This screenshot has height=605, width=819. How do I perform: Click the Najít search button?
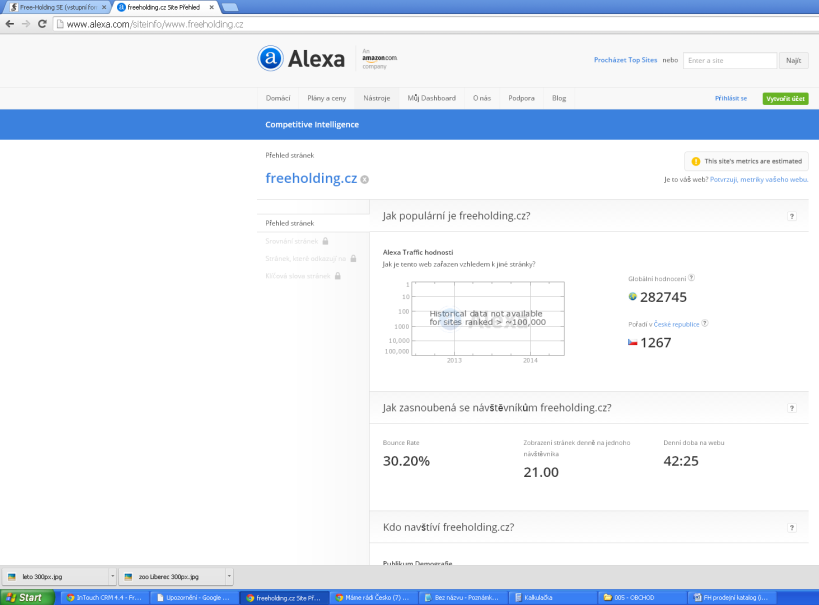click(793, 61)
